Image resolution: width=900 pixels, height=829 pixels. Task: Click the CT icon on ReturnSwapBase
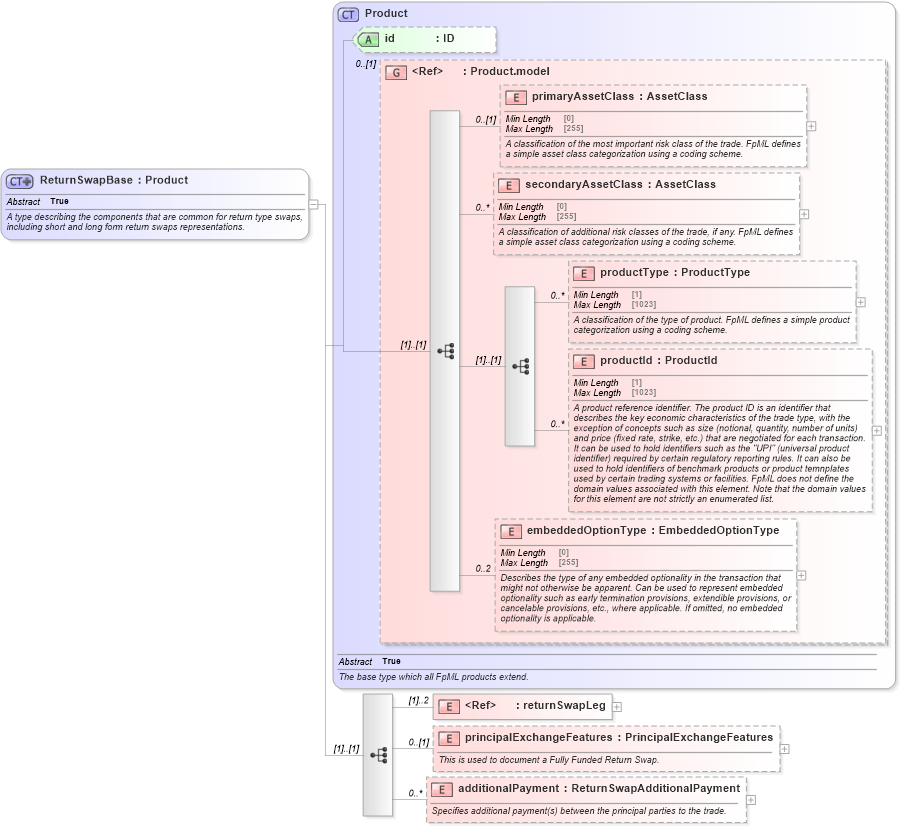(x=18, y=180)
